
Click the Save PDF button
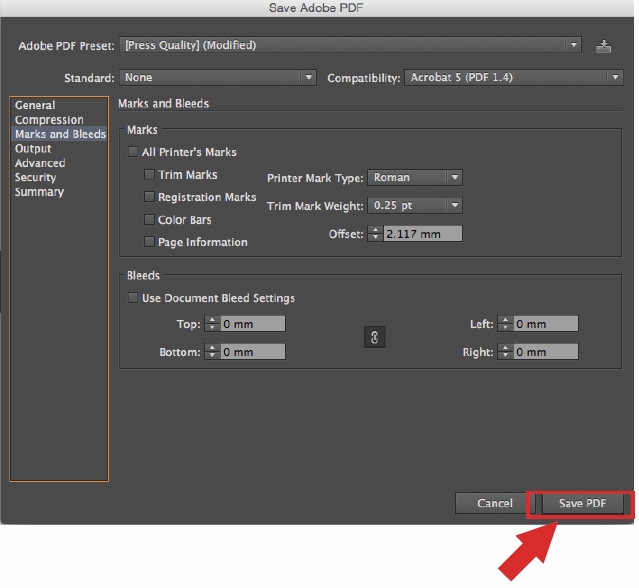point(581,503)
